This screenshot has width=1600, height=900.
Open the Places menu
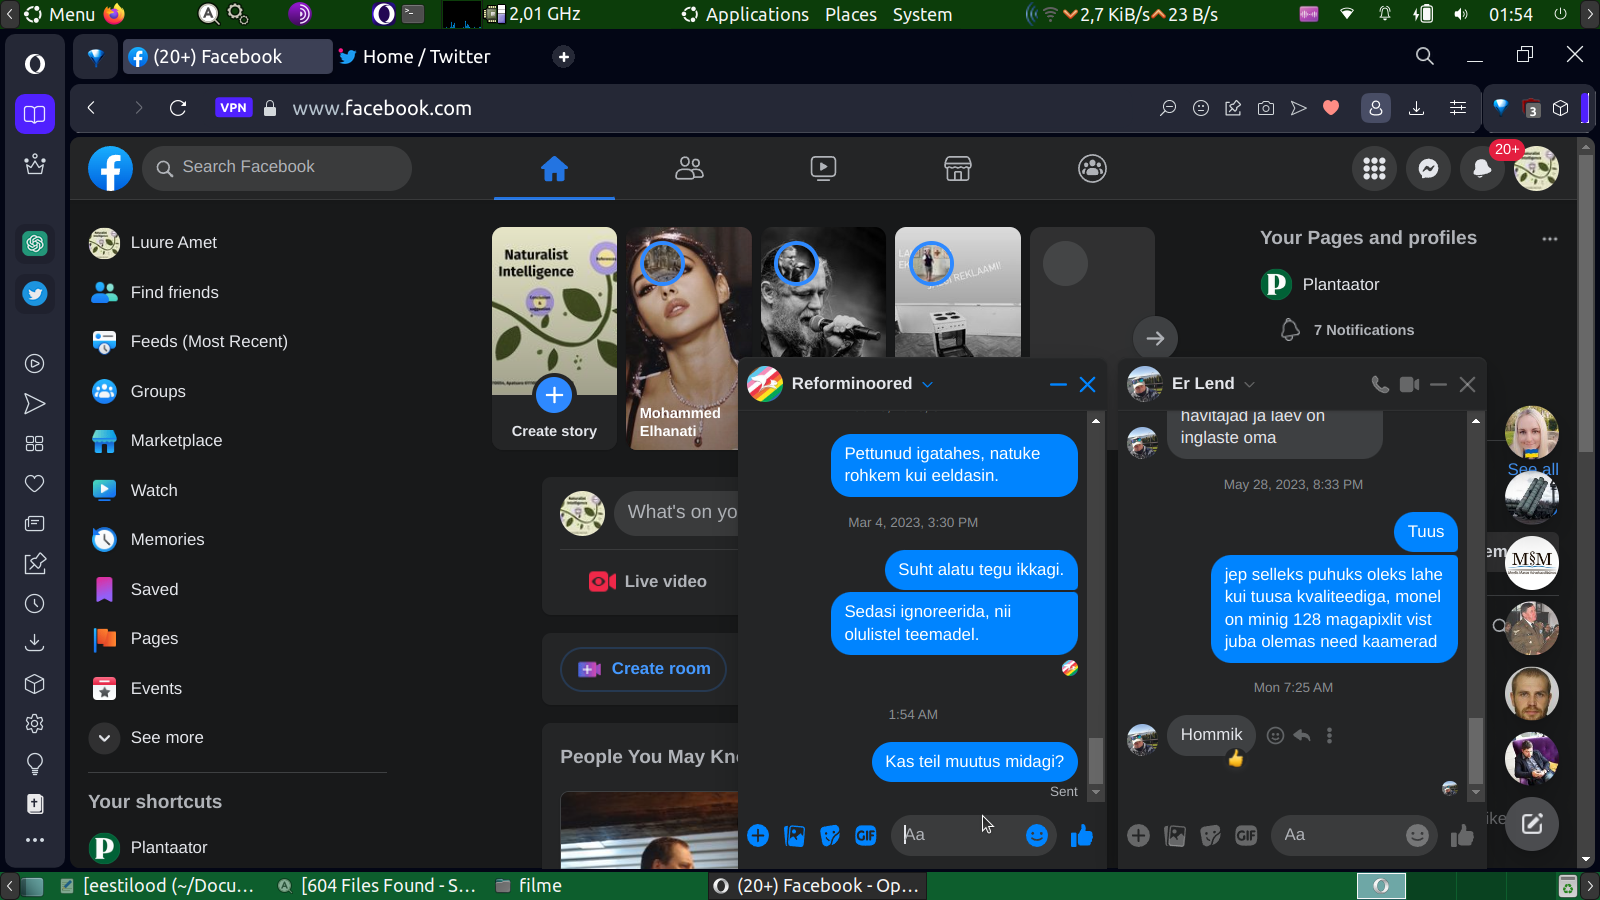[x=851, y=14]
